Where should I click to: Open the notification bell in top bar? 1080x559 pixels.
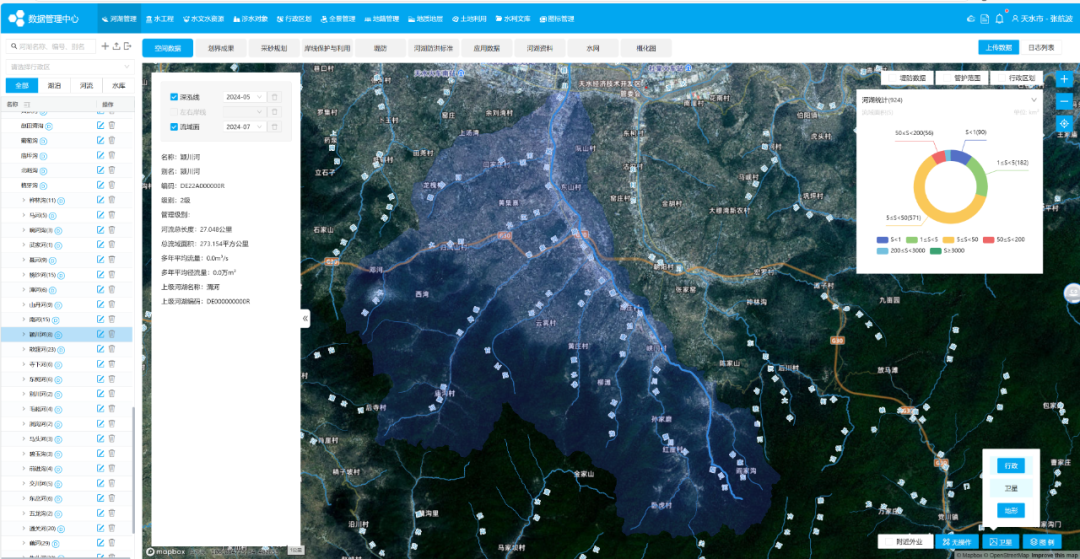pos(1000,19)
